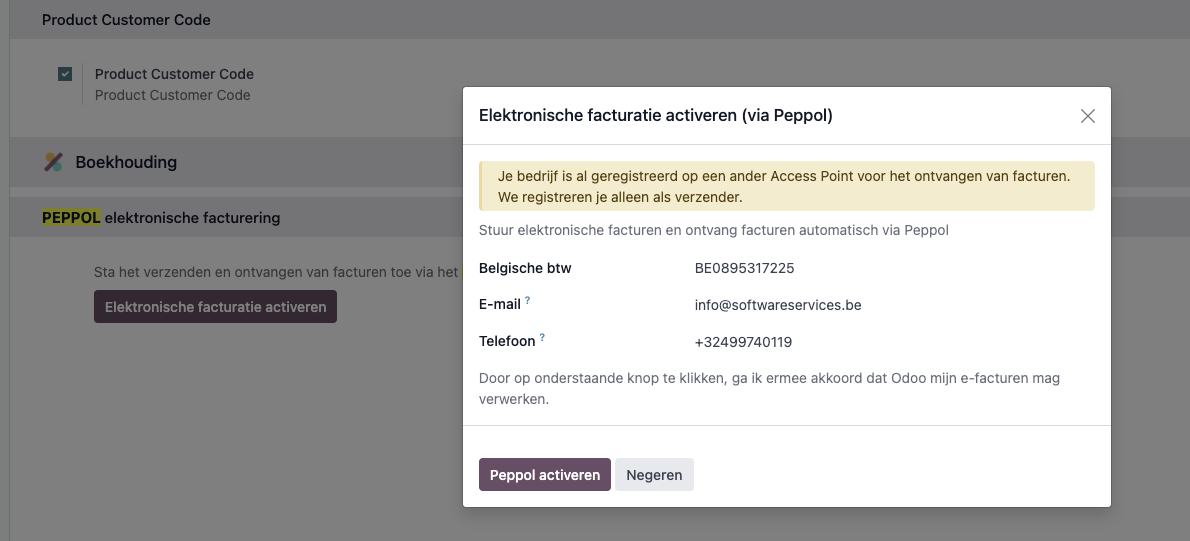Image resolution: width=1190 pixels, height=541 pixels.
Task: Click the dialog title Elektronische facturatie activeren
Action: (x=656, y=116)
